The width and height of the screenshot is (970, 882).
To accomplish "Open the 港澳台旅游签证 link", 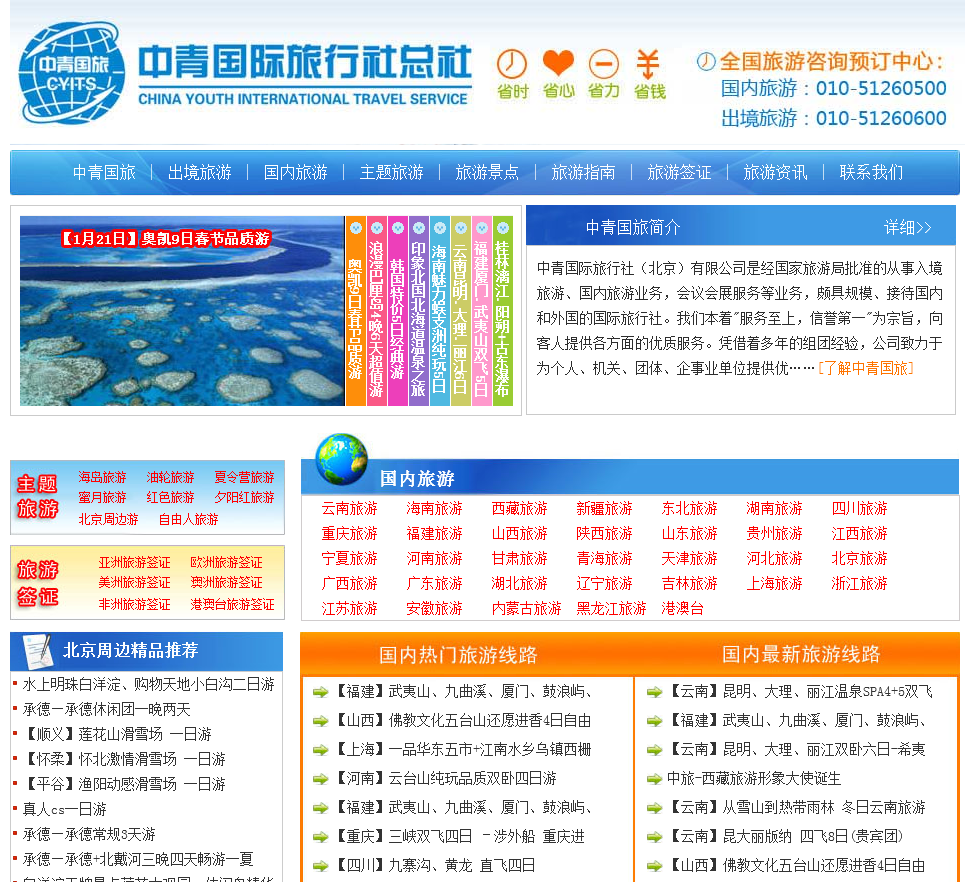I will [x=233, y=605].
